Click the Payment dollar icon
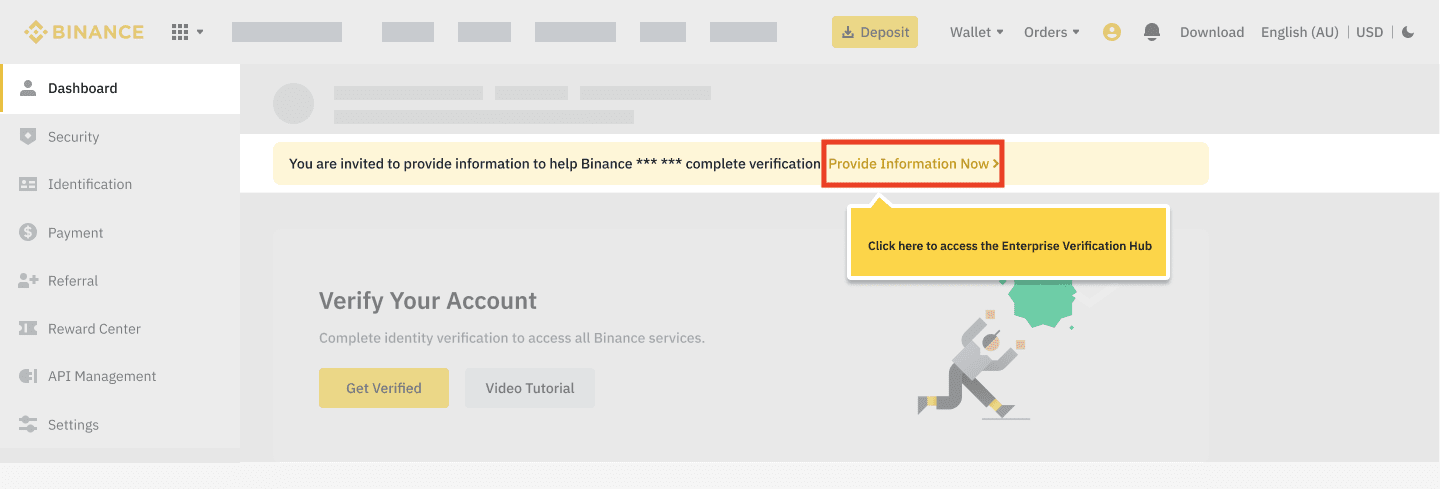 (28, 233)
